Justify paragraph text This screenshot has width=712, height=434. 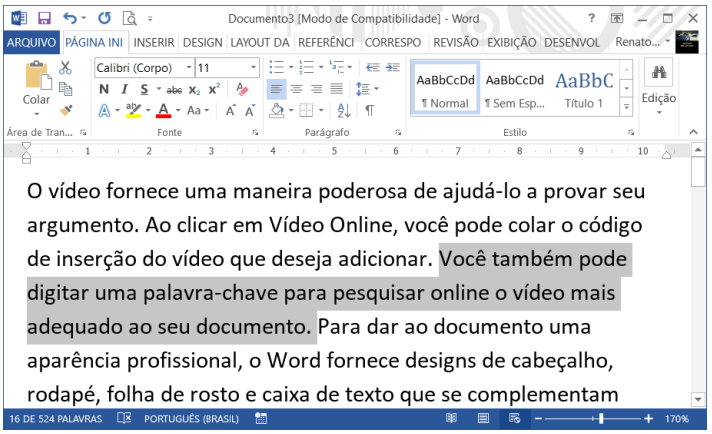click(x=336, y=89)
